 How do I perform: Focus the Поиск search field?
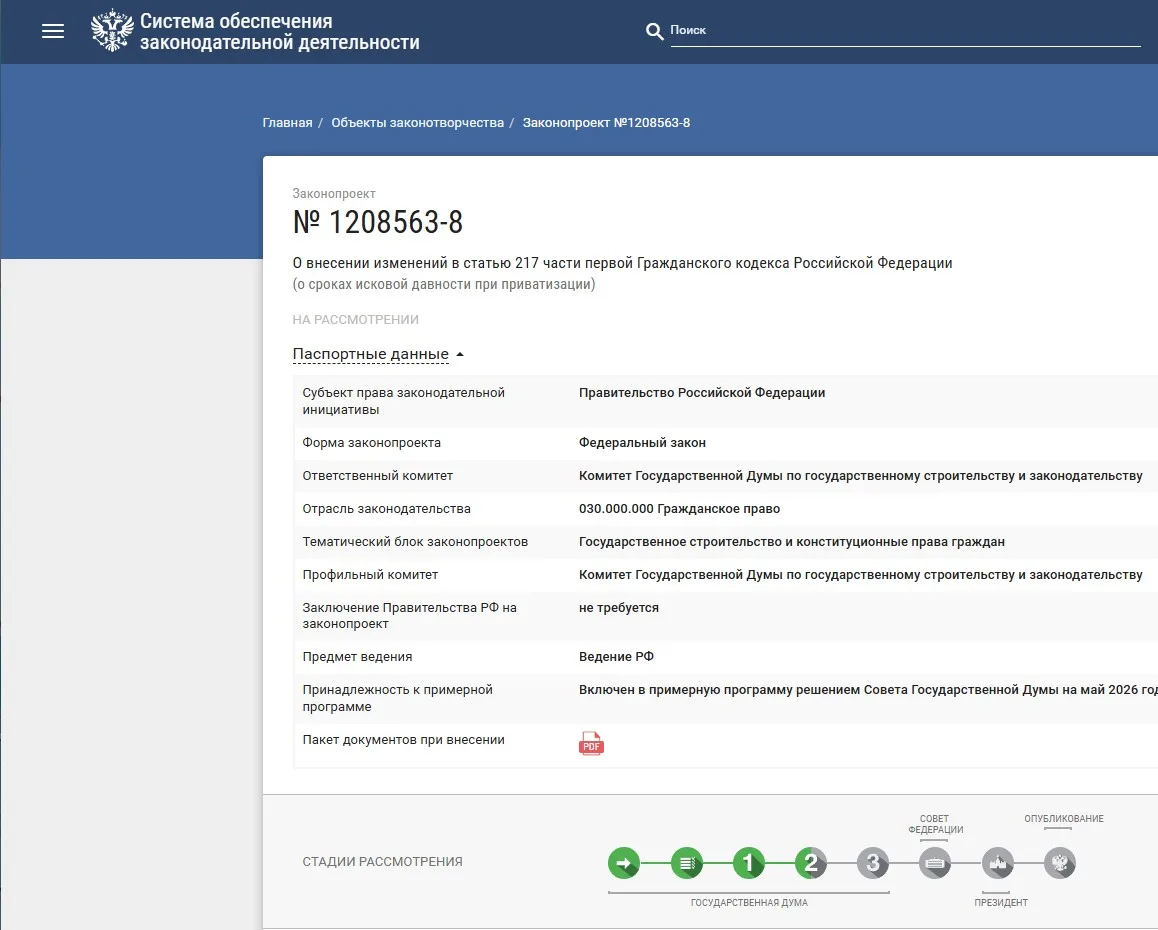point(905,30)
